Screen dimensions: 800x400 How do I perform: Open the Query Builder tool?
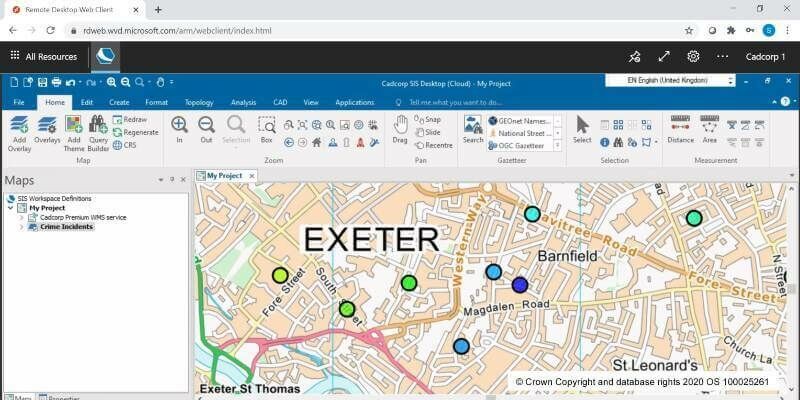coord(98,134)
